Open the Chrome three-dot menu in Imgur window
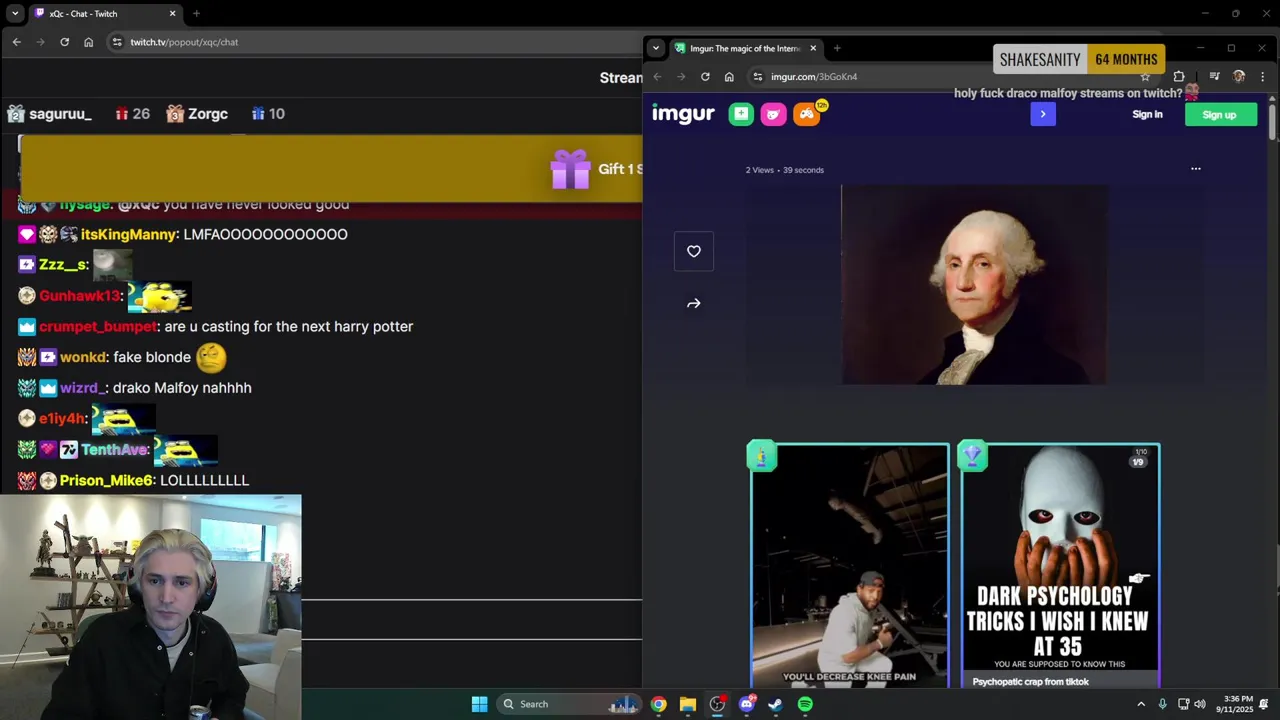This screenshot has width=1280, height=720. tap(1262, 77)
